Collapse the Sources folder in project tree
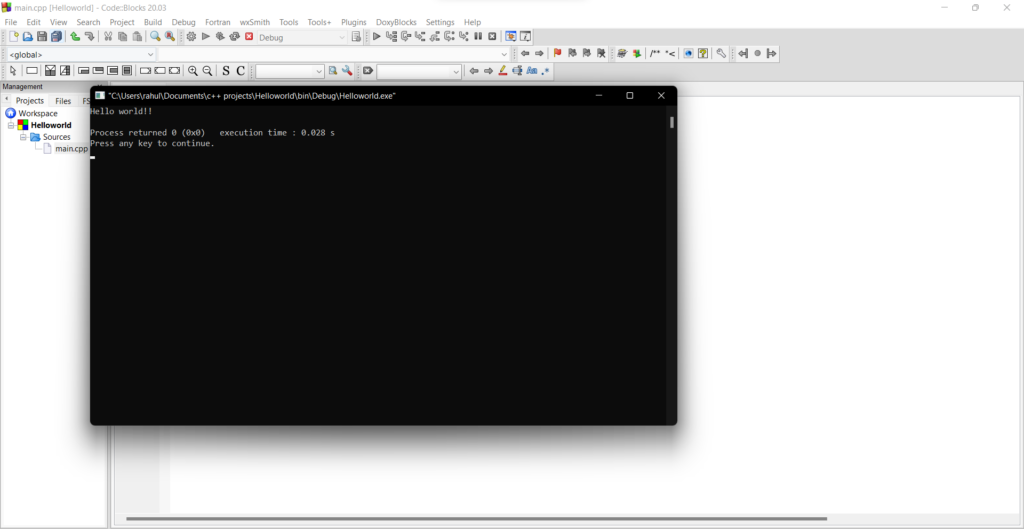 point(23,137)
